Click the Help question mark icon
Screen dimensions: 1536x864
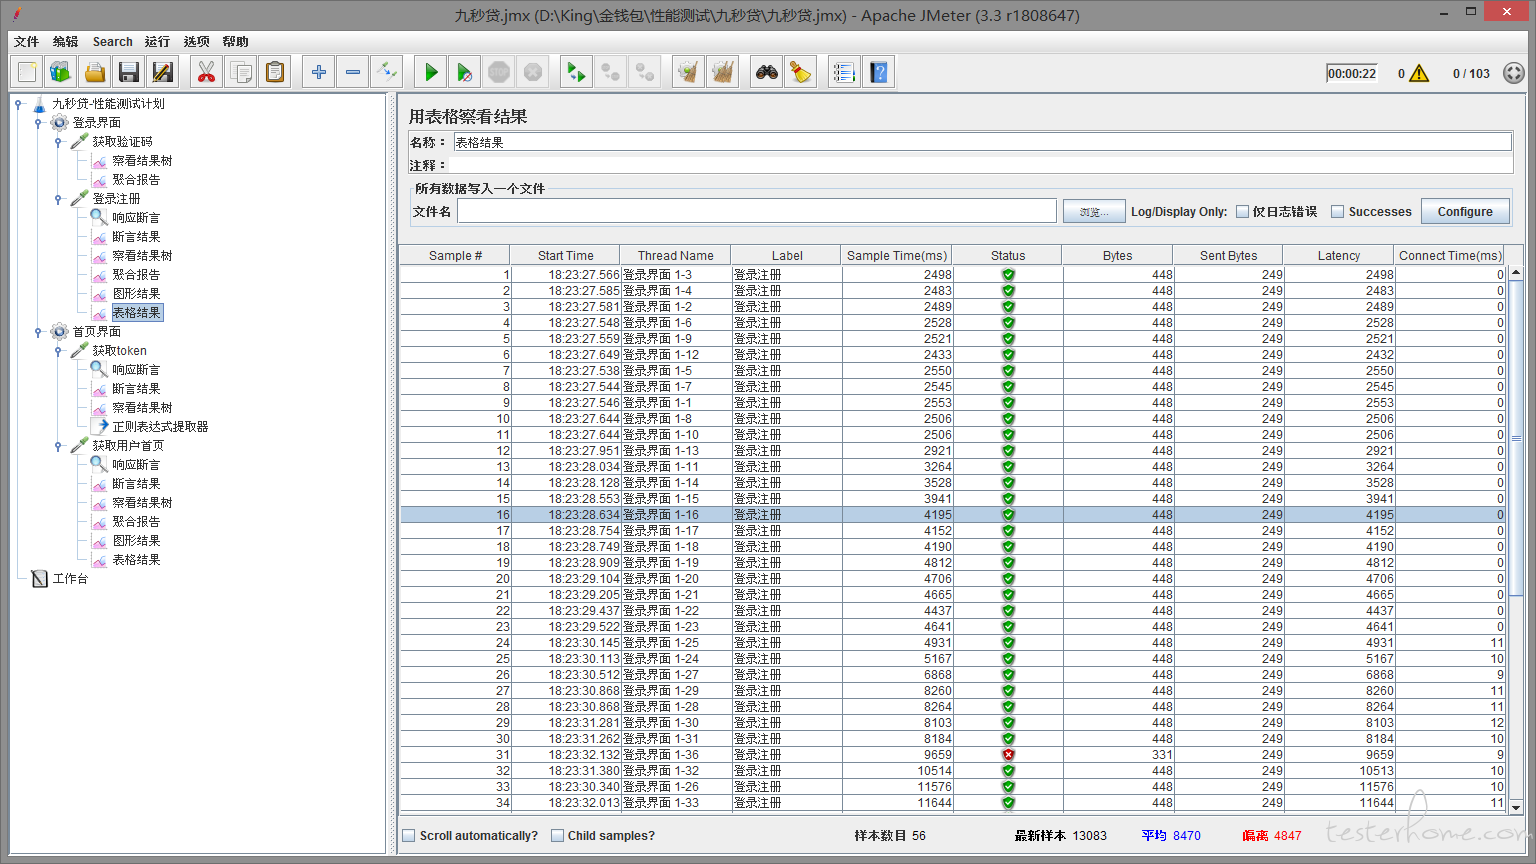coord(878,72)
